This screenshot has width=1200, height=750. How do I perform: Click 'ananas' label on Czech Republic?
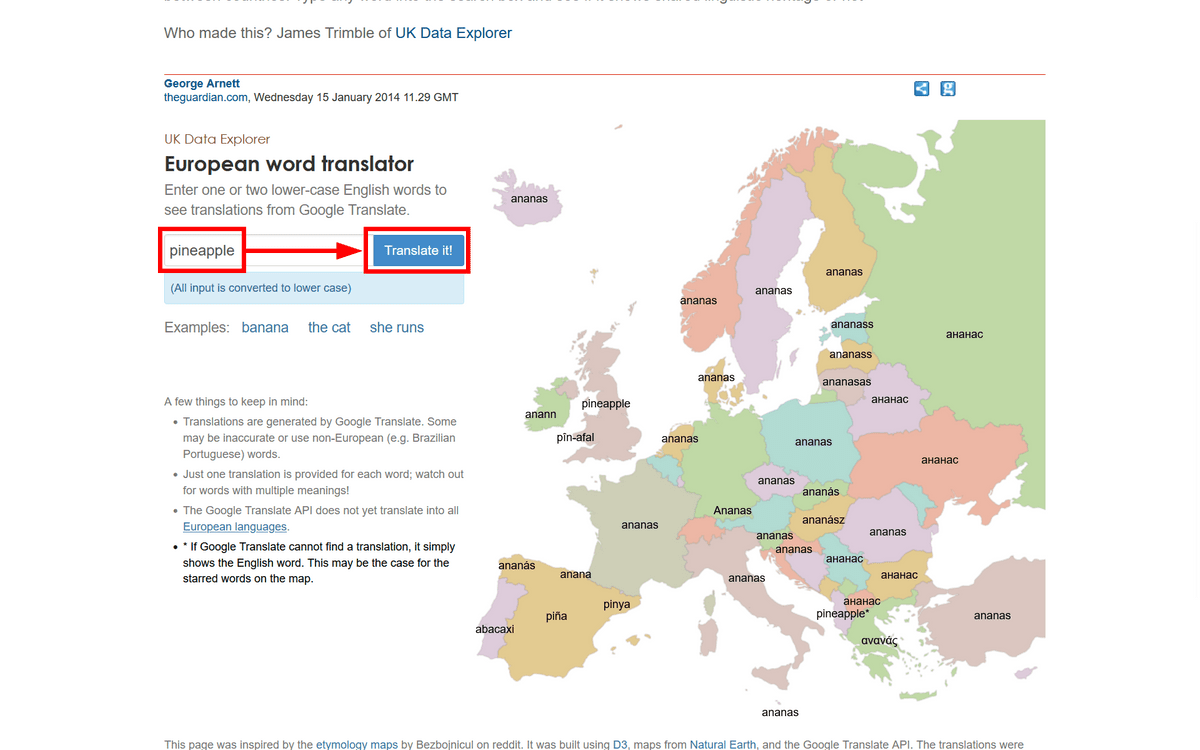(x=776, y=481)
